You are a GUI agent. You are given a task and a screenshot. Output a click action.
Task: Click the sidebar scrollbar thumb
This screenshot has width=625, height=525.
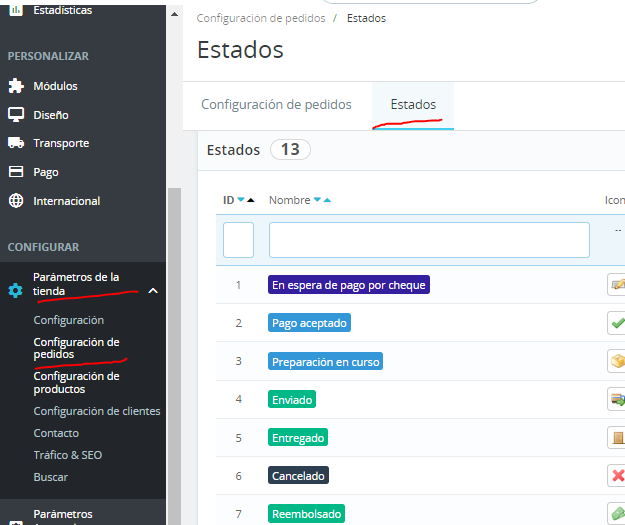pyautogui.click(x=174, y=356)
